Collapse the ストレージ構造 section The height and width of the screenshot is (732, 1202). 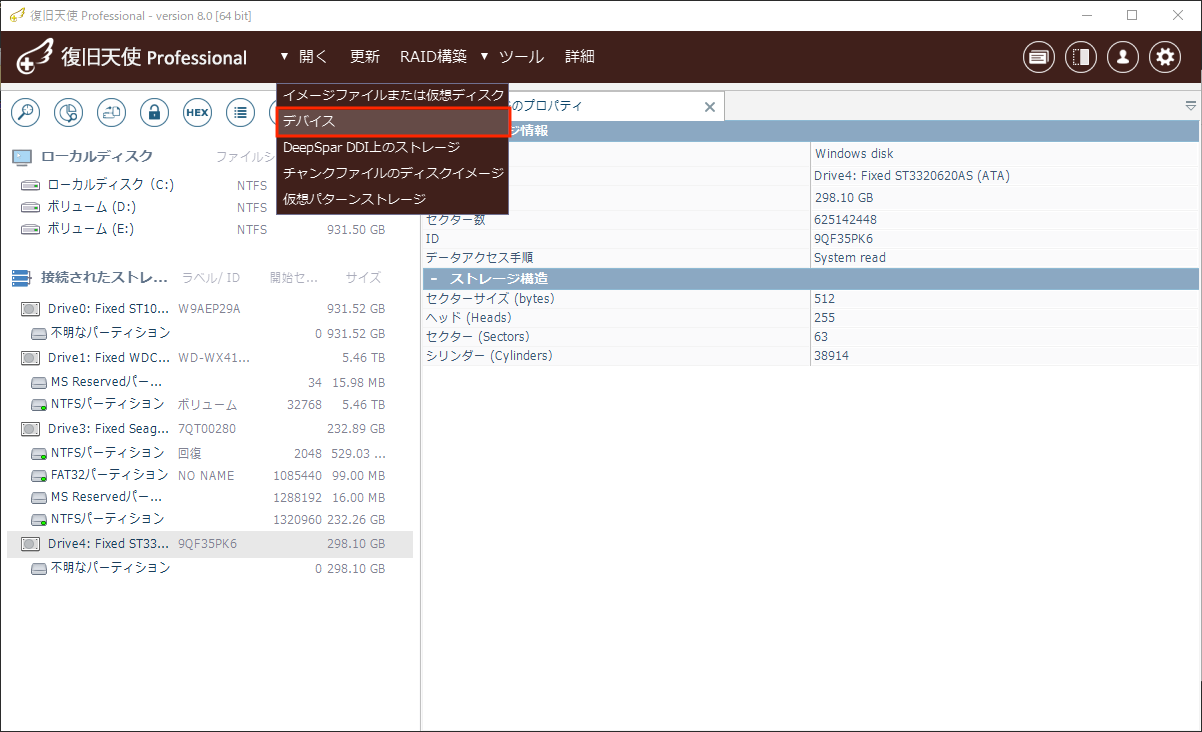tap(433, 278)
